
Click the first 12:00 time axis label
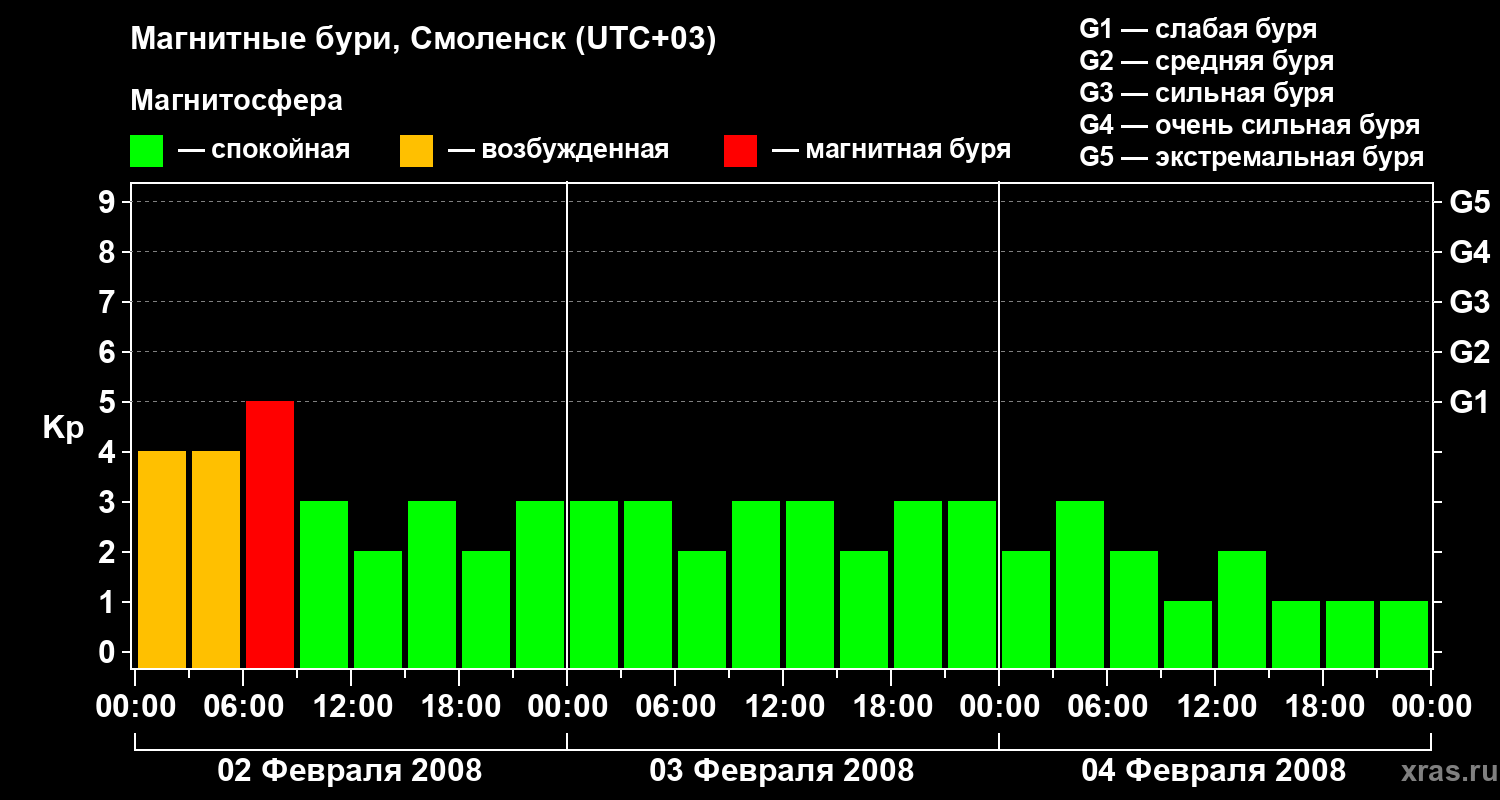pyautogui.click(x=352, y=707)
